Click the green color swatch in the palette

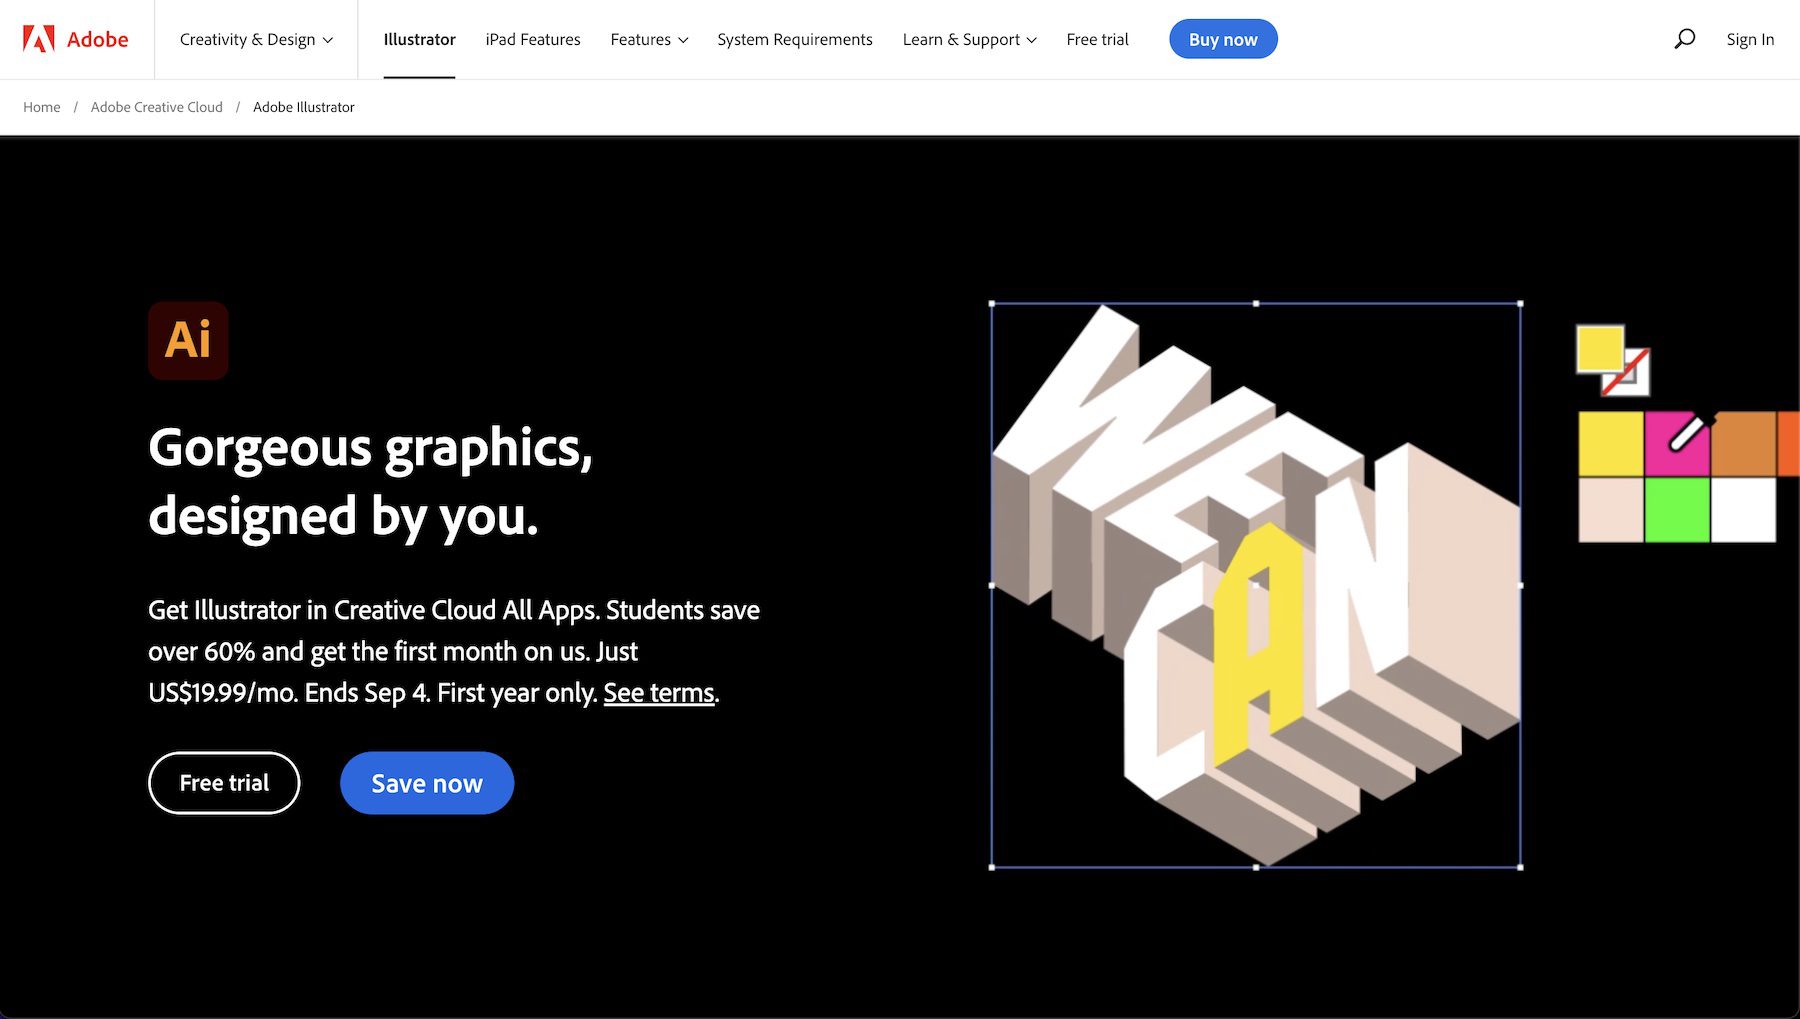[1678, 508]
